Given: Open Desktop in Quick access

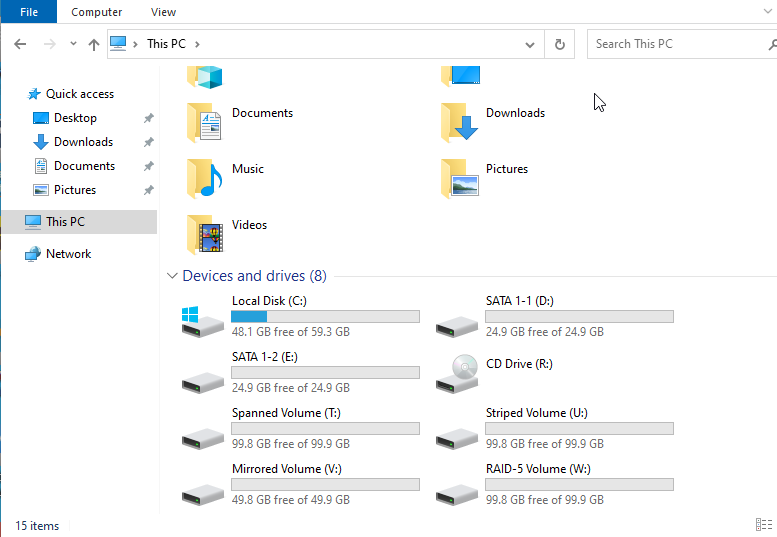Looking at the screenshot, I should [x=75, y=118].
